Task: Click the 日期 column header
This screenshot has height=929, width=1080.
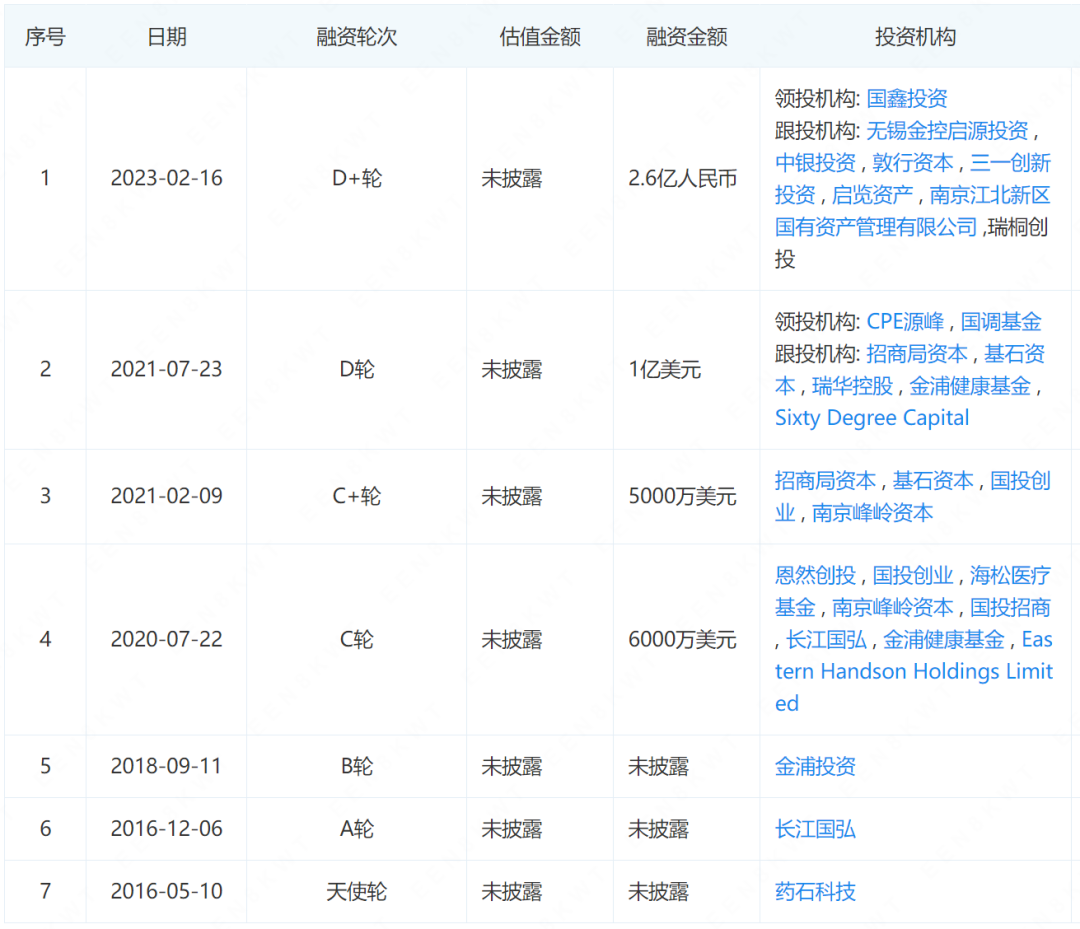Action: click(167, 36)
